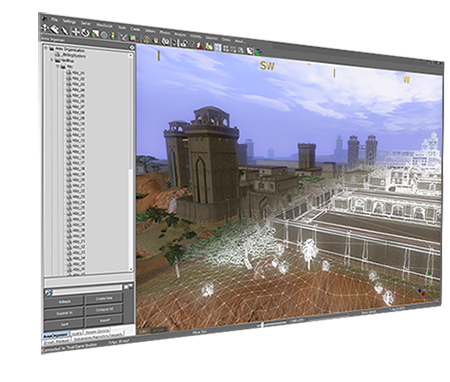Click the Refresh button
The width and height of the screenshot is (450, 382).
coord(64,301)
